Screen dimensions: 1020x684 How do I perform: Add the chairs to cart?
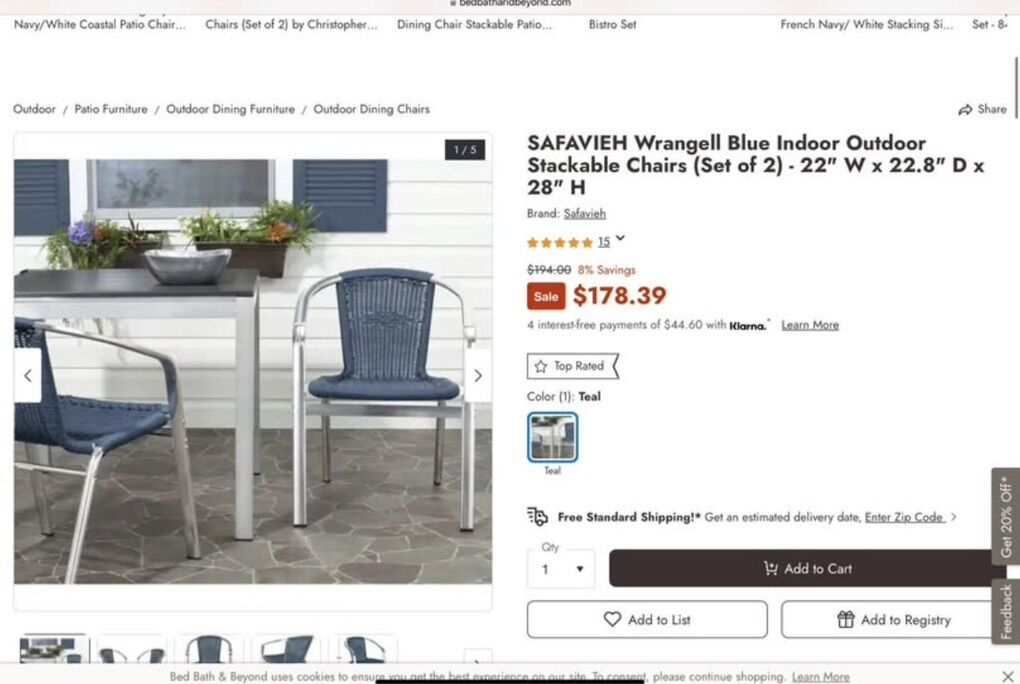[x=807, y=568]
